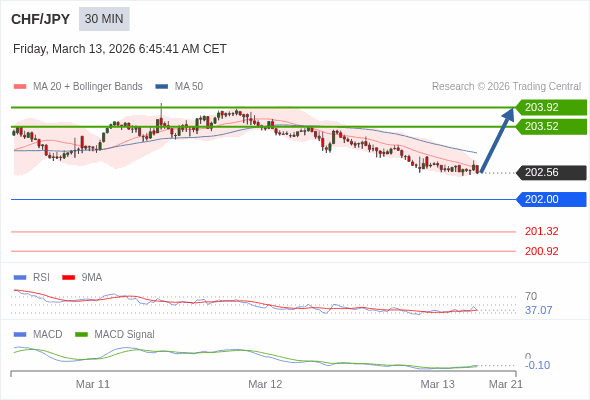
Task: Click the MACD blue legend swatch
Action: pyautogui.click(x=20, y=335)
